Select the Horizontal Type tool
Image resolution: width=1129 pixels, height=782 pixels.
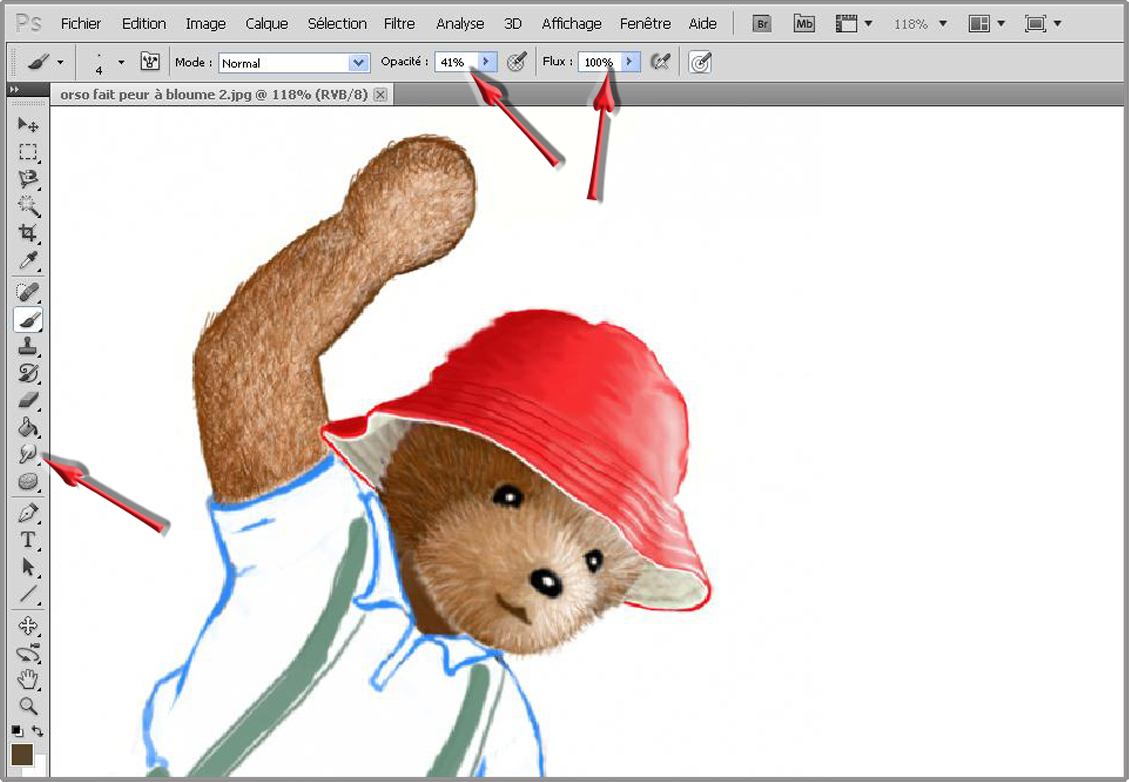point(28,540)
